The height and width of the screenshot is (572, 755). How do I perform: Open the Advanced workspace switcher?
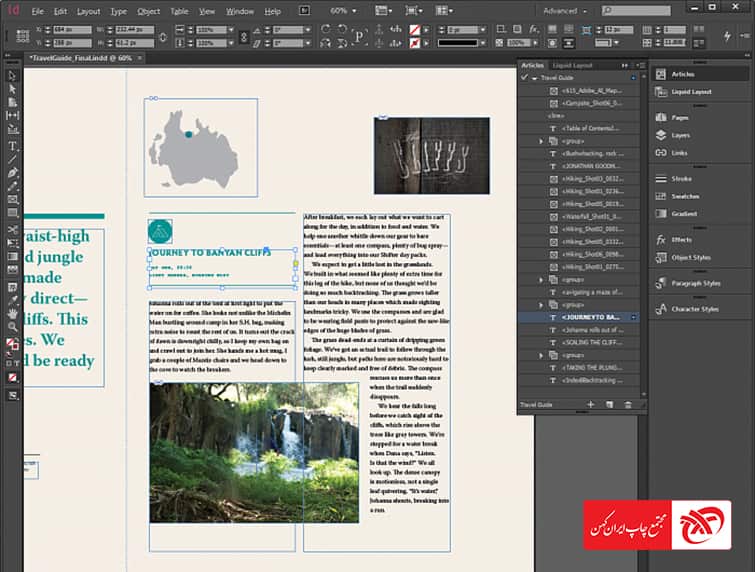[565, 11]
